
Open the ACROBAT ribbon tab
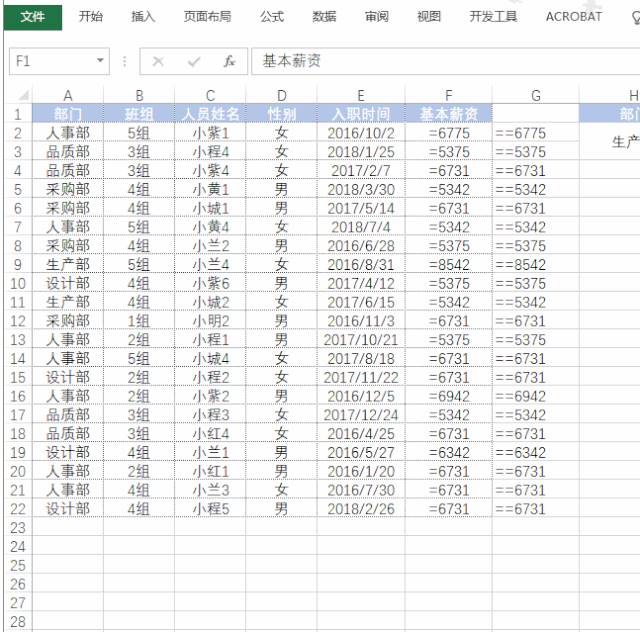(574, 17)
